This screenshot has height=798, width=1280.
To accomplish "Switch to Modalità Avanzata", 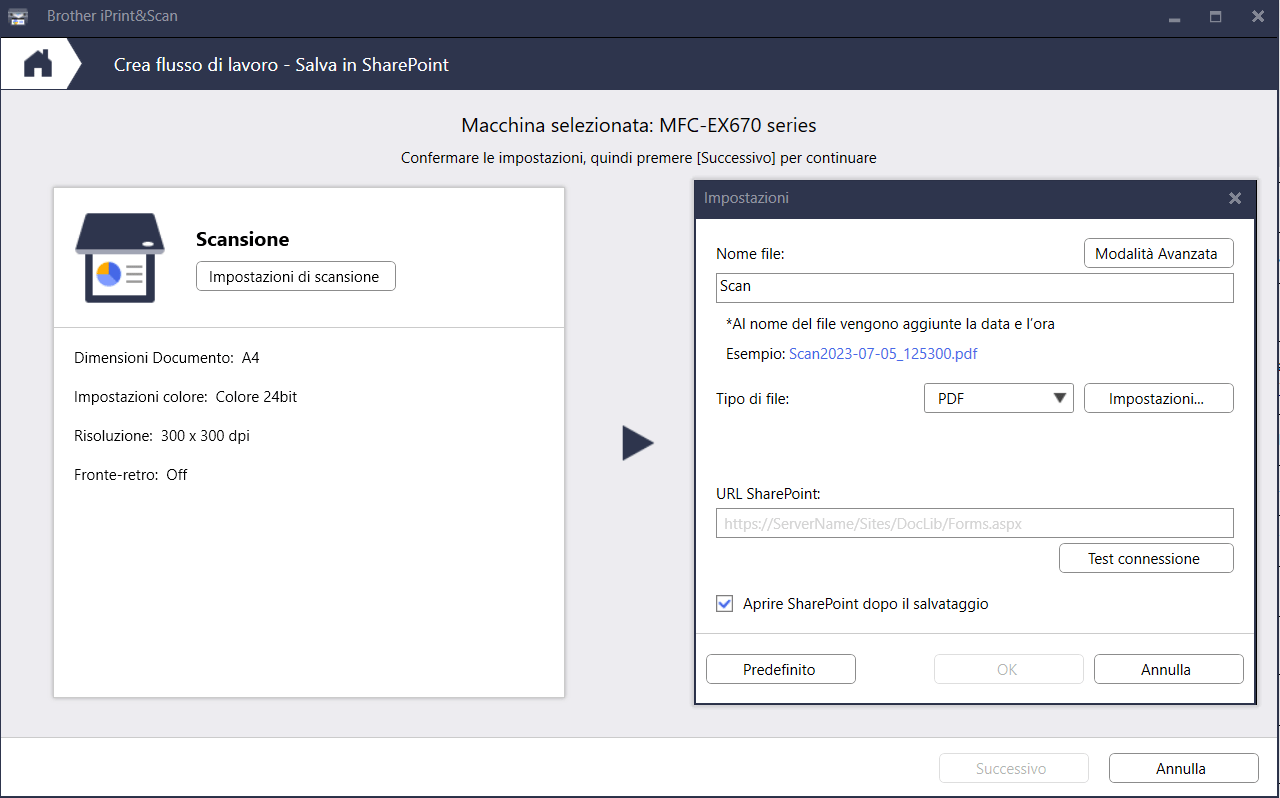I will 1158,254.
